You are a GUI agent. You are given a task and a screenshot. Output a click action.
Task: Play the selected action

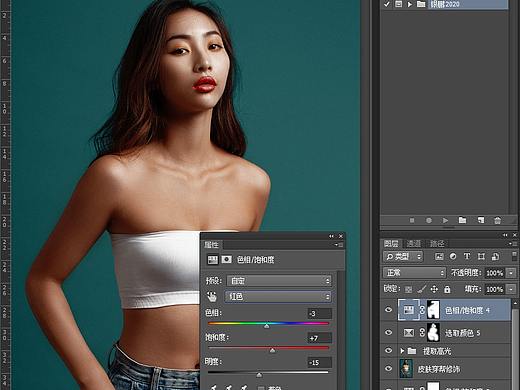(445, 220)
